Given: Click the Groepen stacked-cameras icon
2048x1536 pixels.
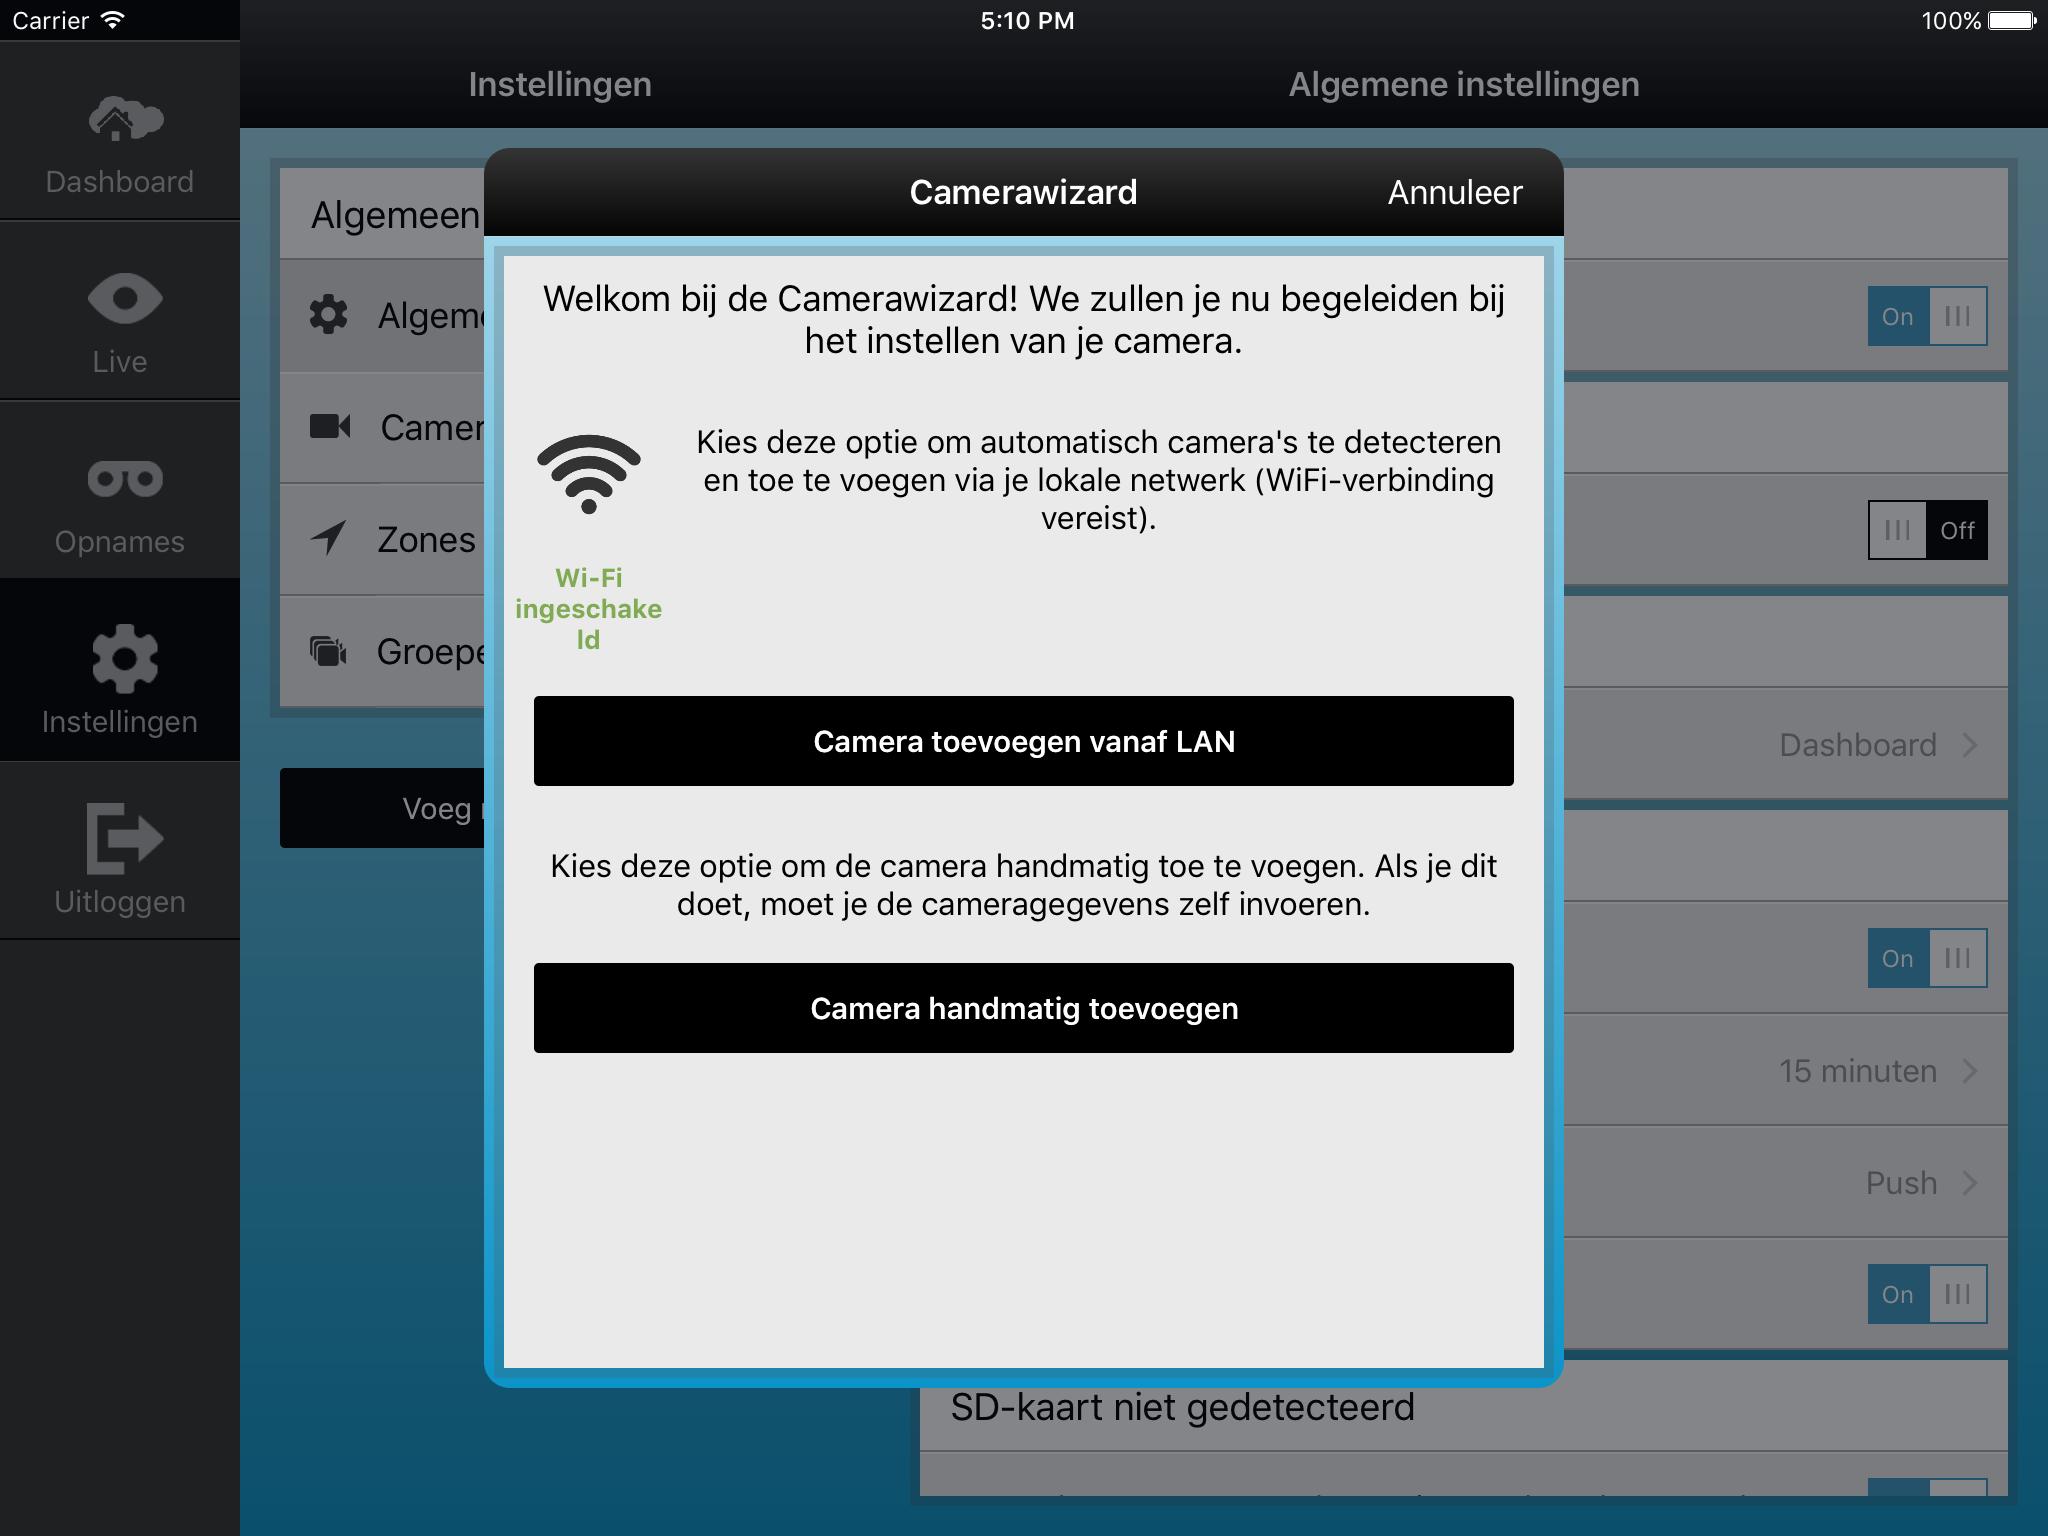Looking at the screenshot, I should (328, 651).
